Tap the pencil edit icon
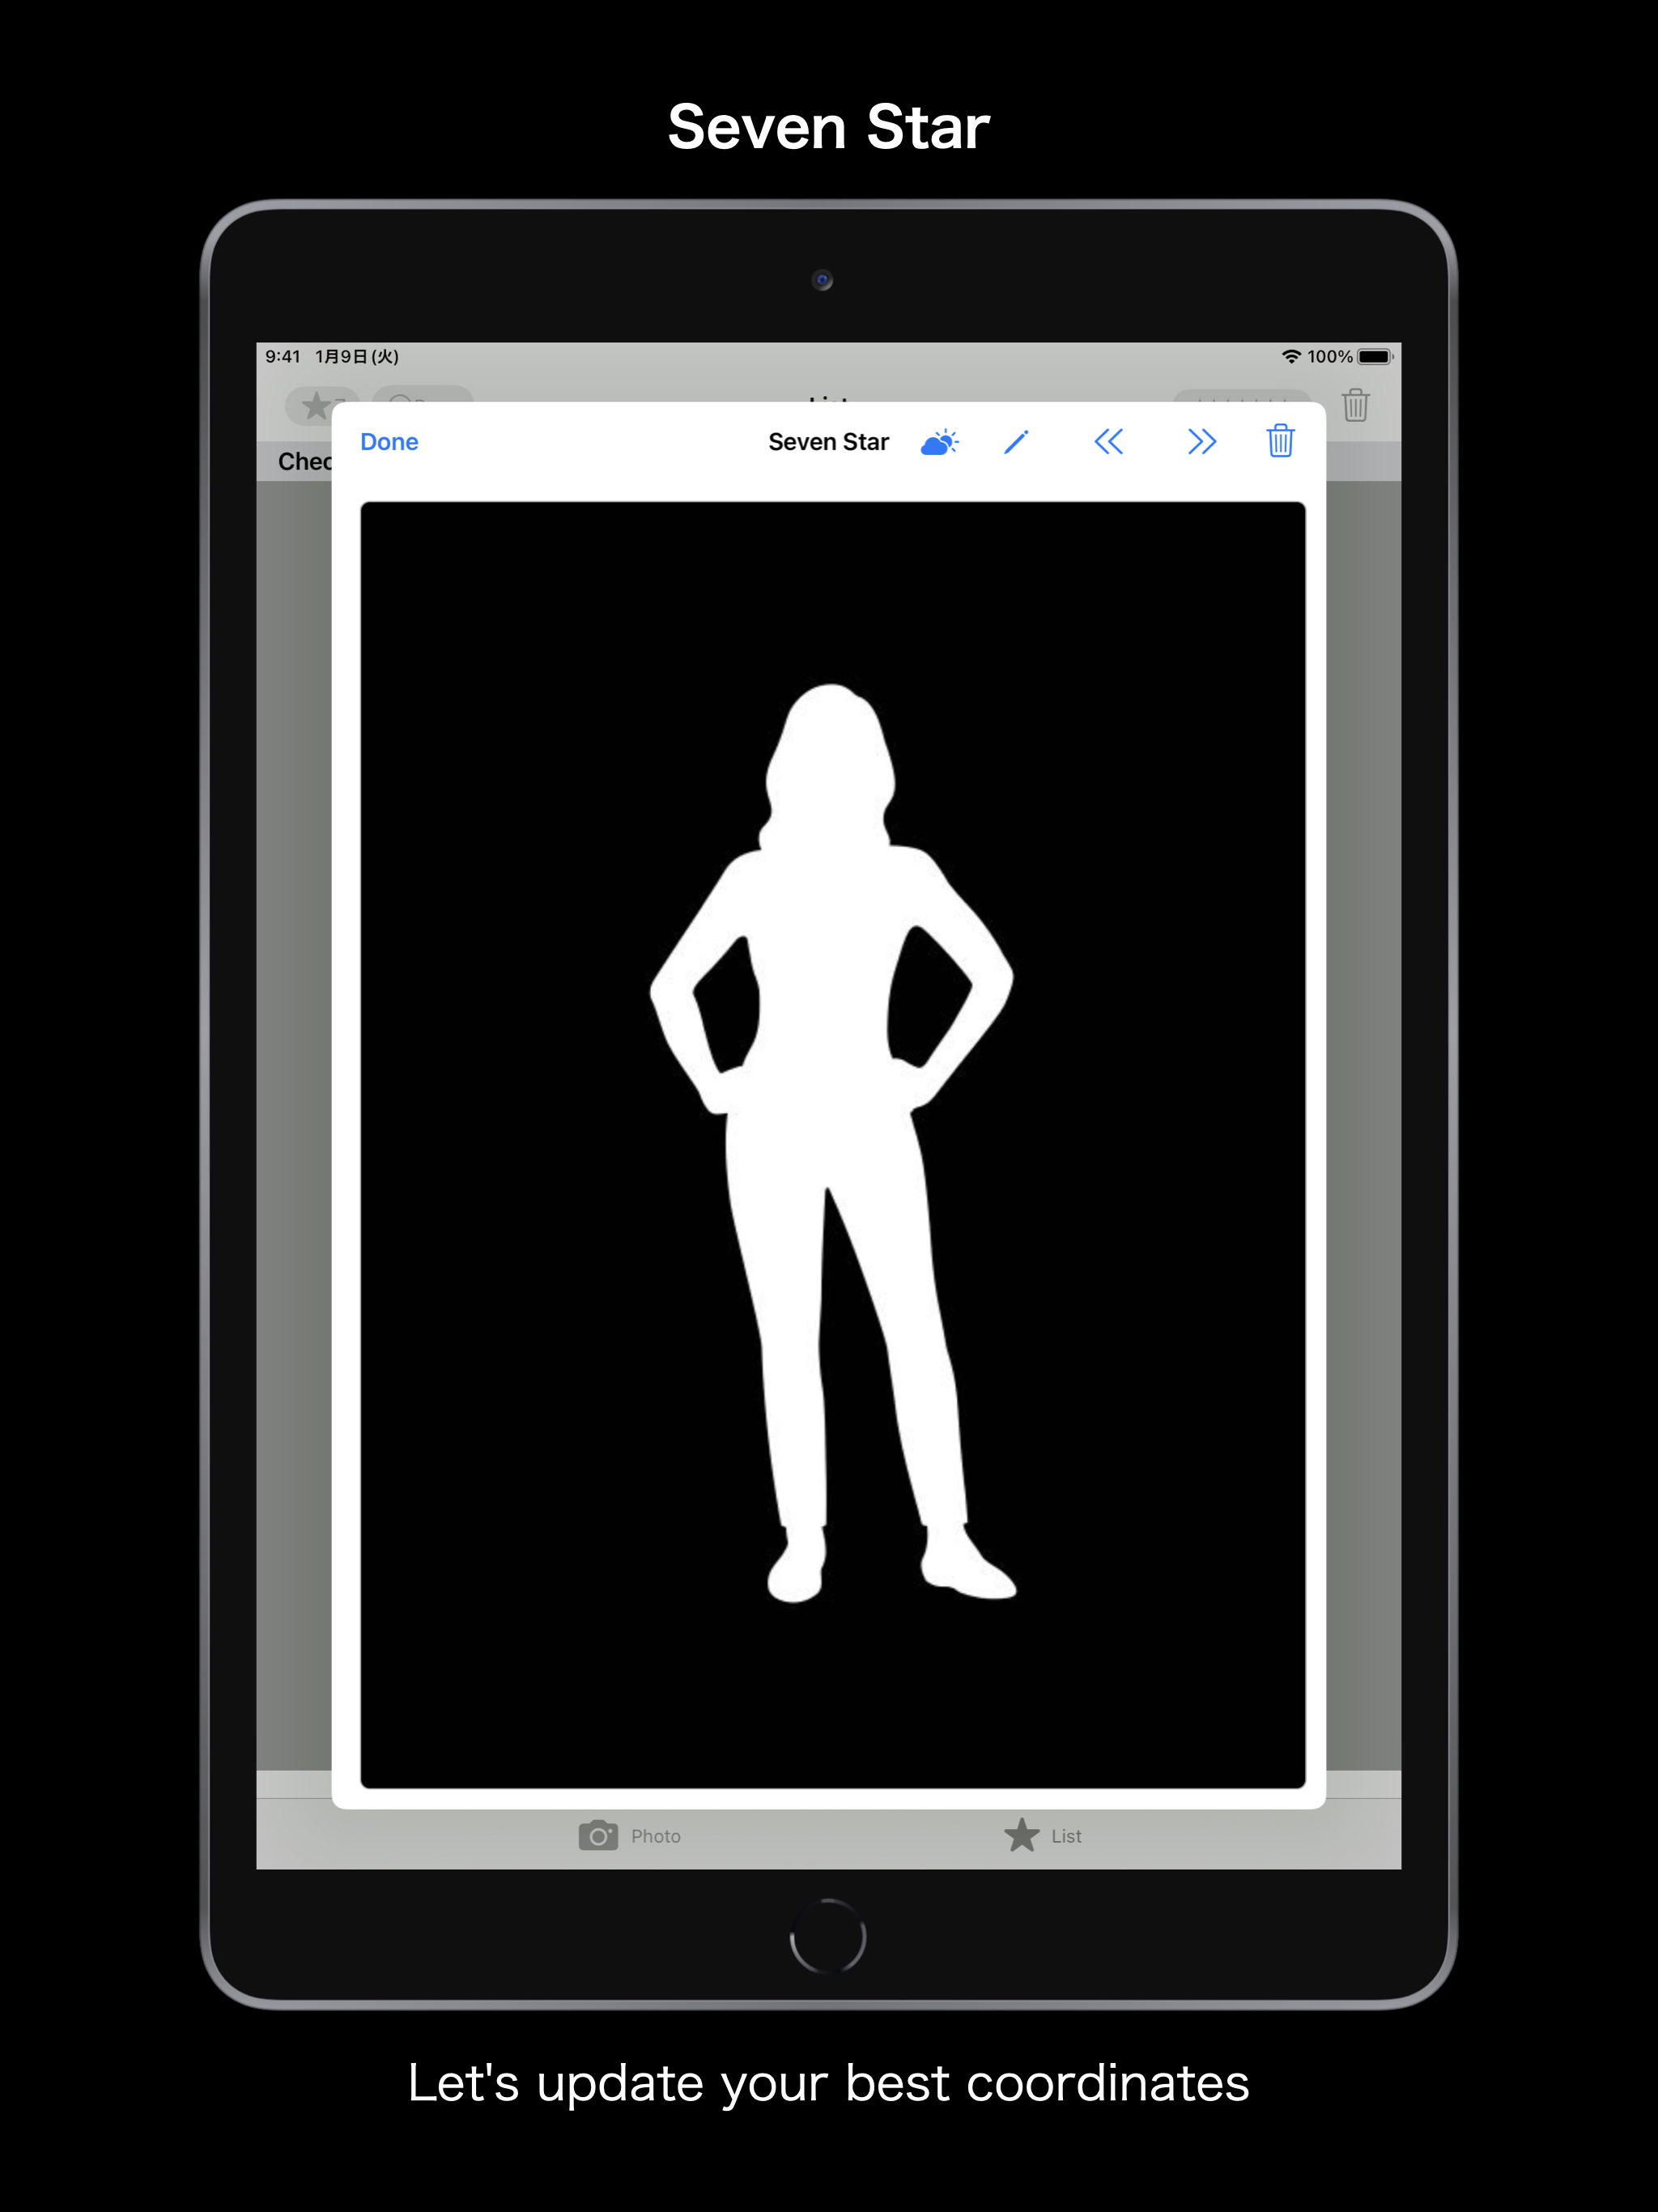 point(1016,442)
